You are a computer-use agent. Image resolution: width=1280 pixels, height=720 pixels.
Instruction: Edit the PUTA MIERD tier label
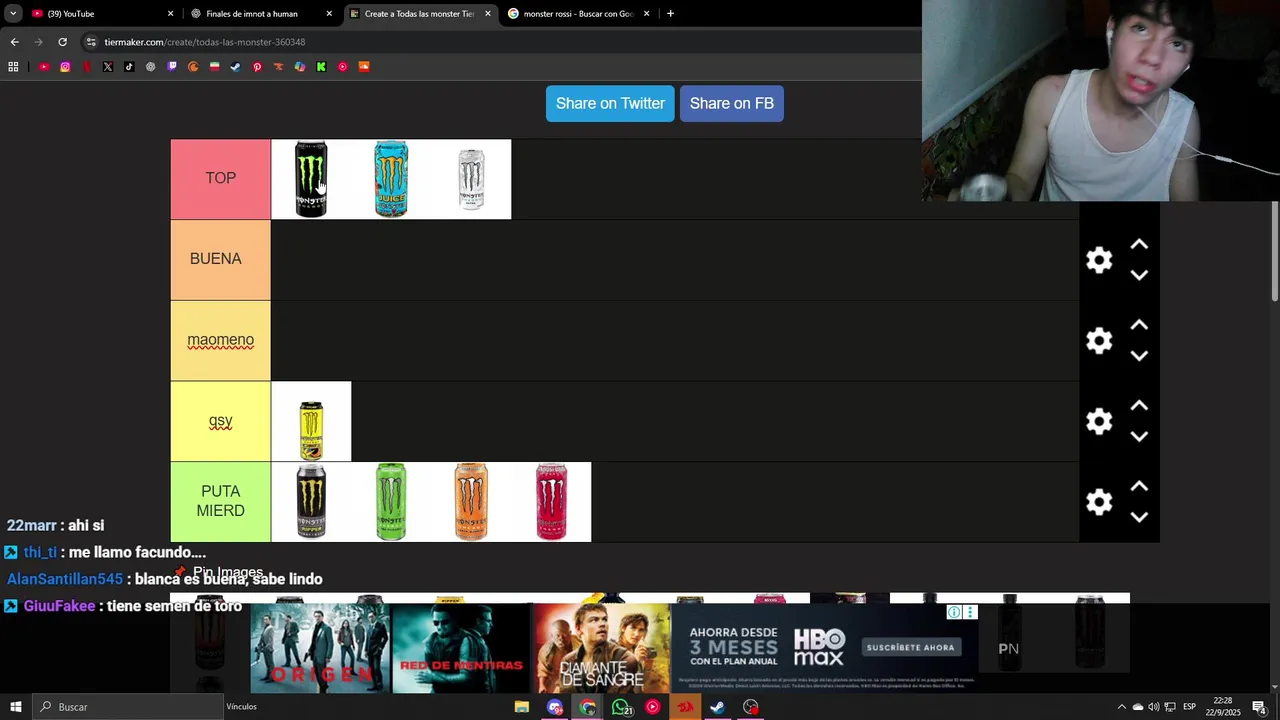221,501
